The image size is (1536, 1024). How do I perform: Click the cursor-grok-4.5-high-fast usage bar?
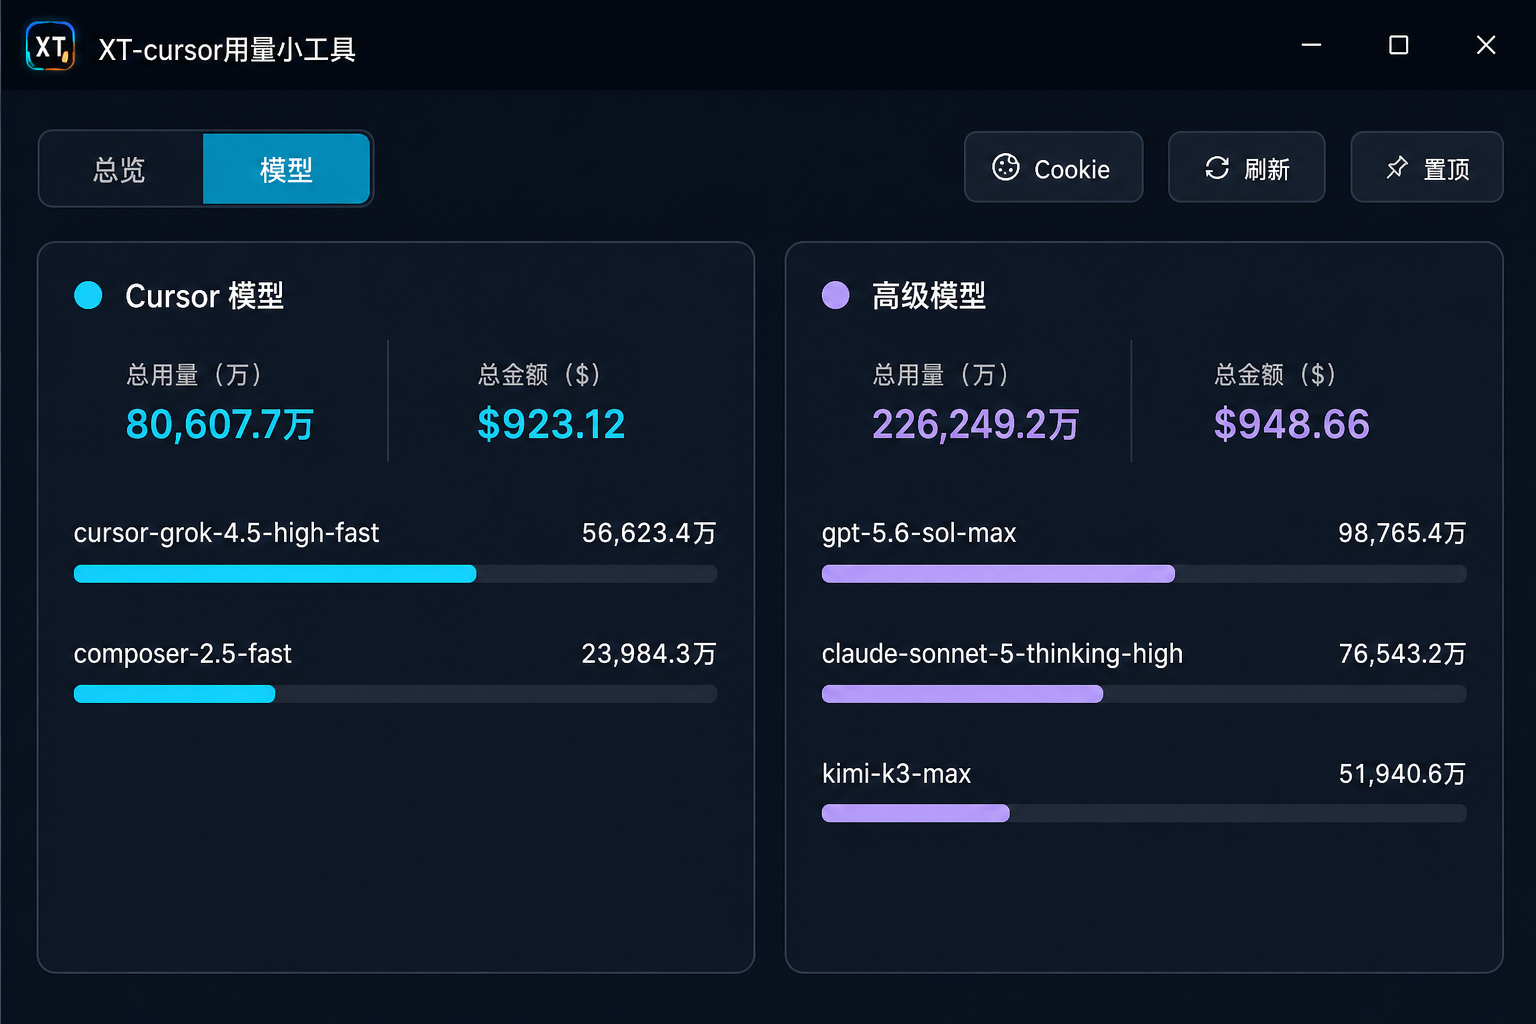pyautogui.click(x=395, y=574)
